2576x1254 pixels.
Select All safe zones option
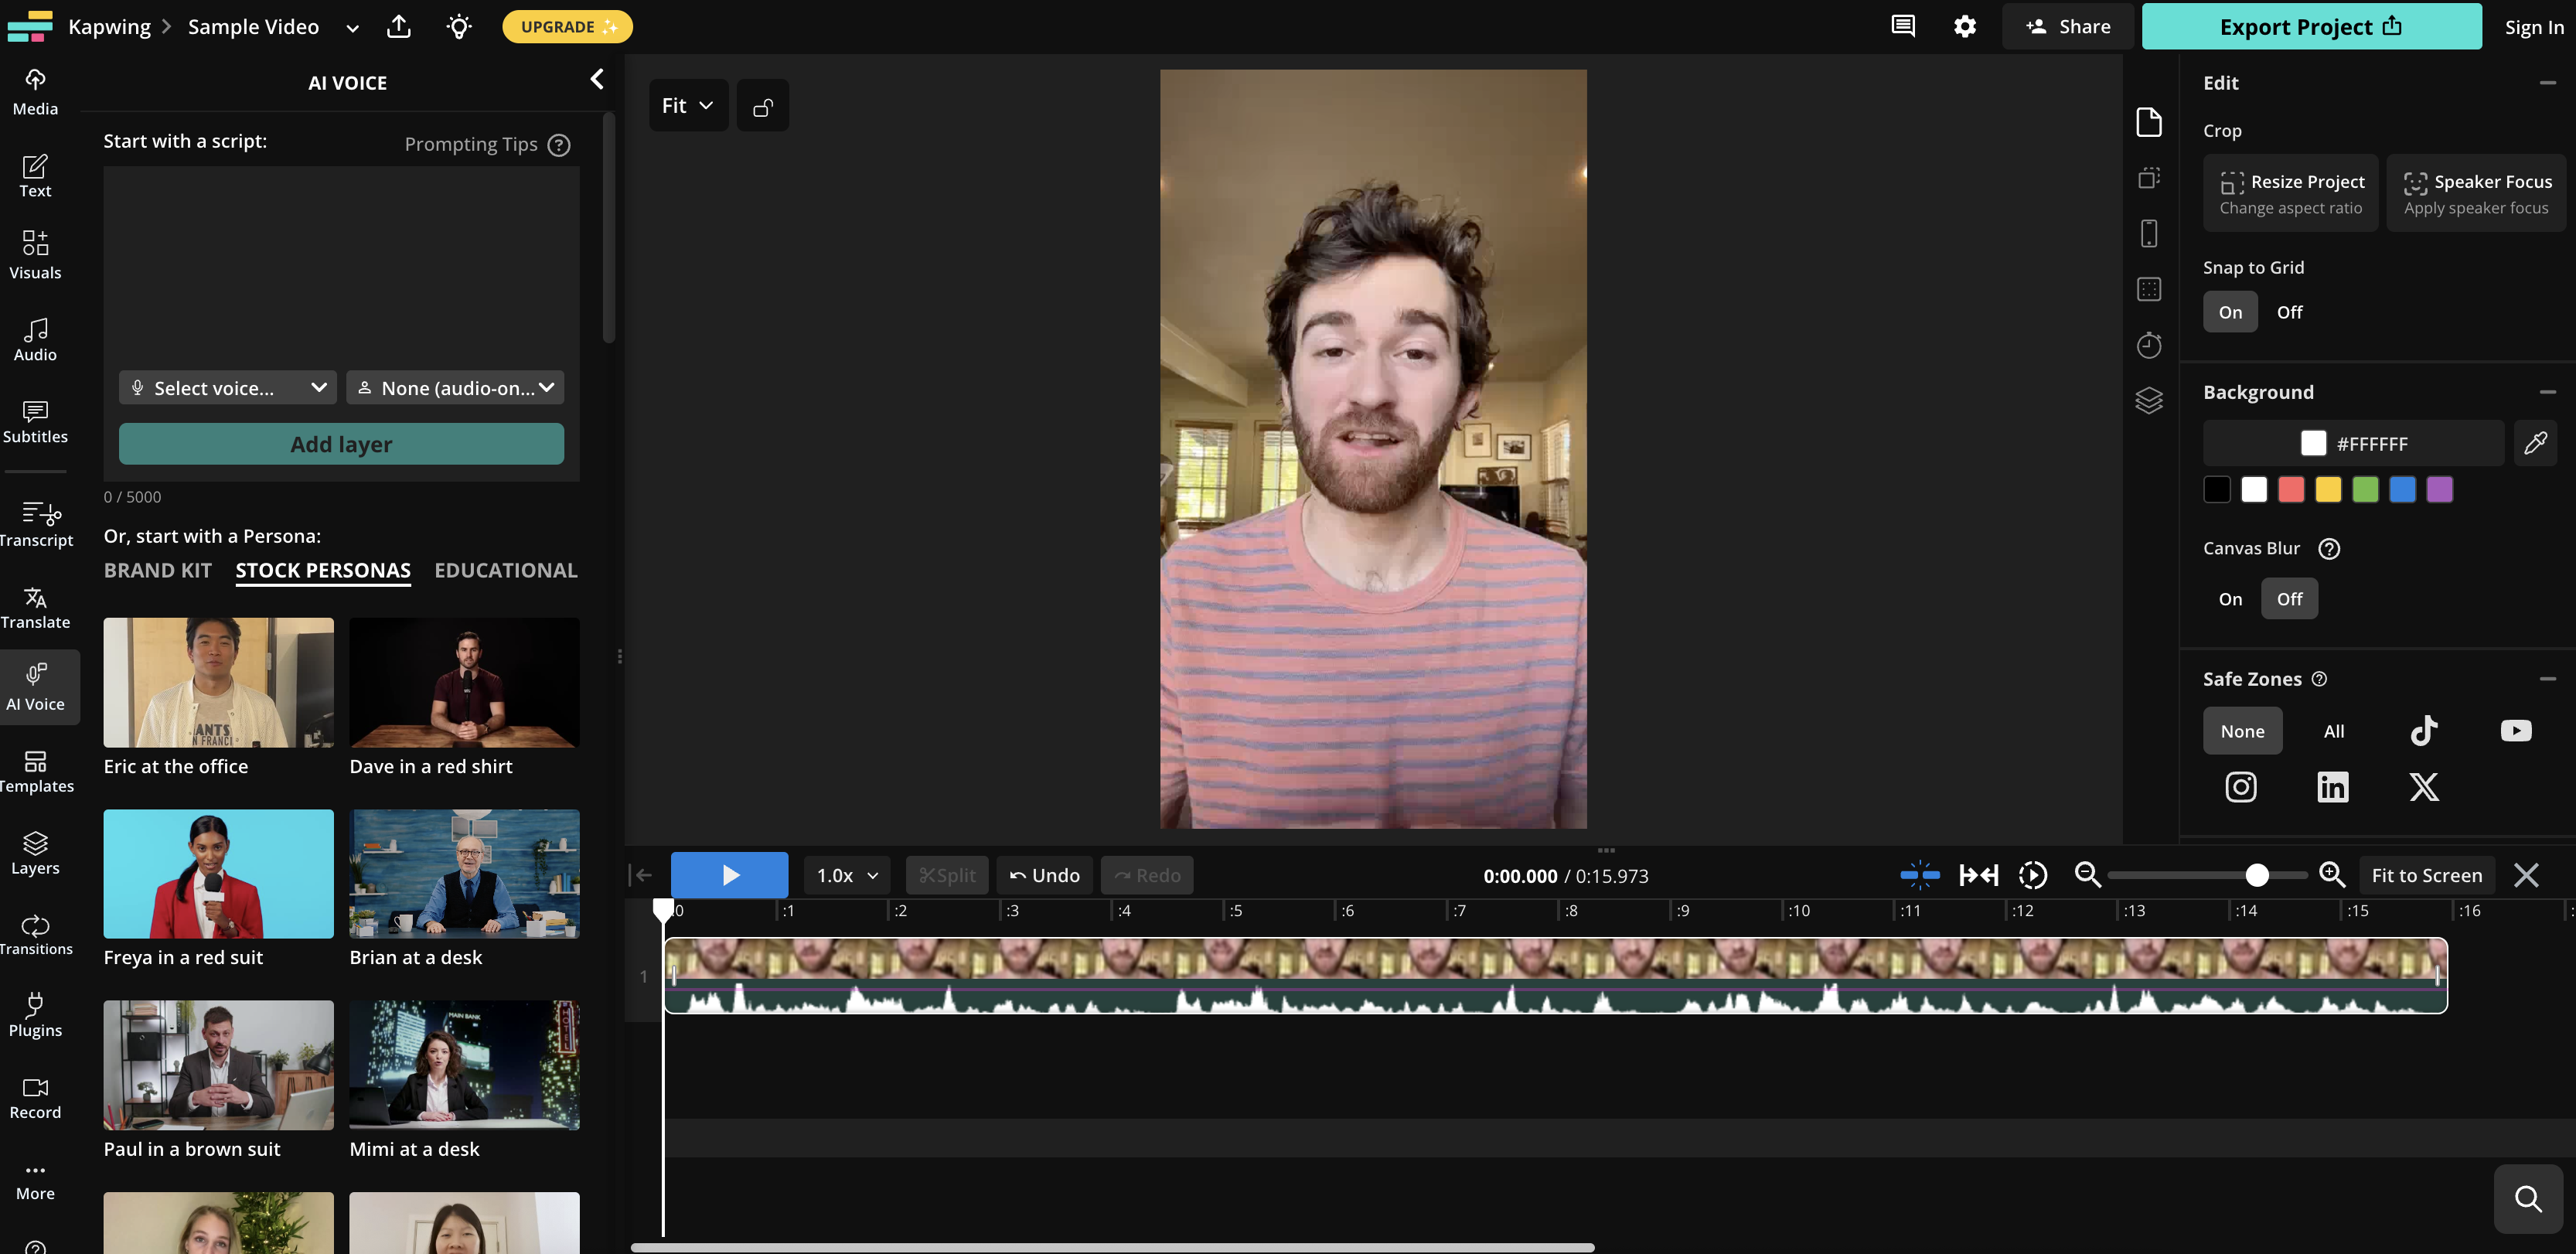(2333, 731)
